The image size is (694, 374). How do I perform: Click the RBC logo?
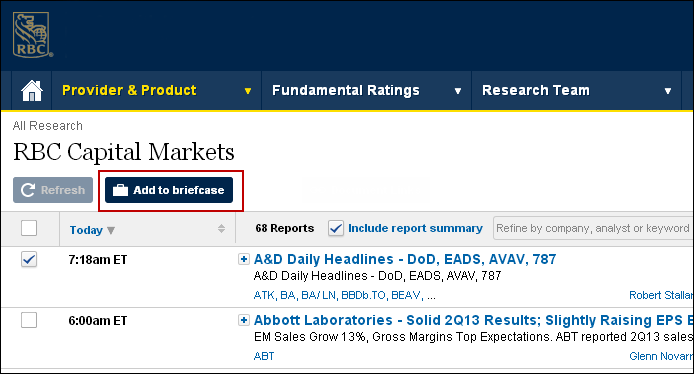pos(32,35)
